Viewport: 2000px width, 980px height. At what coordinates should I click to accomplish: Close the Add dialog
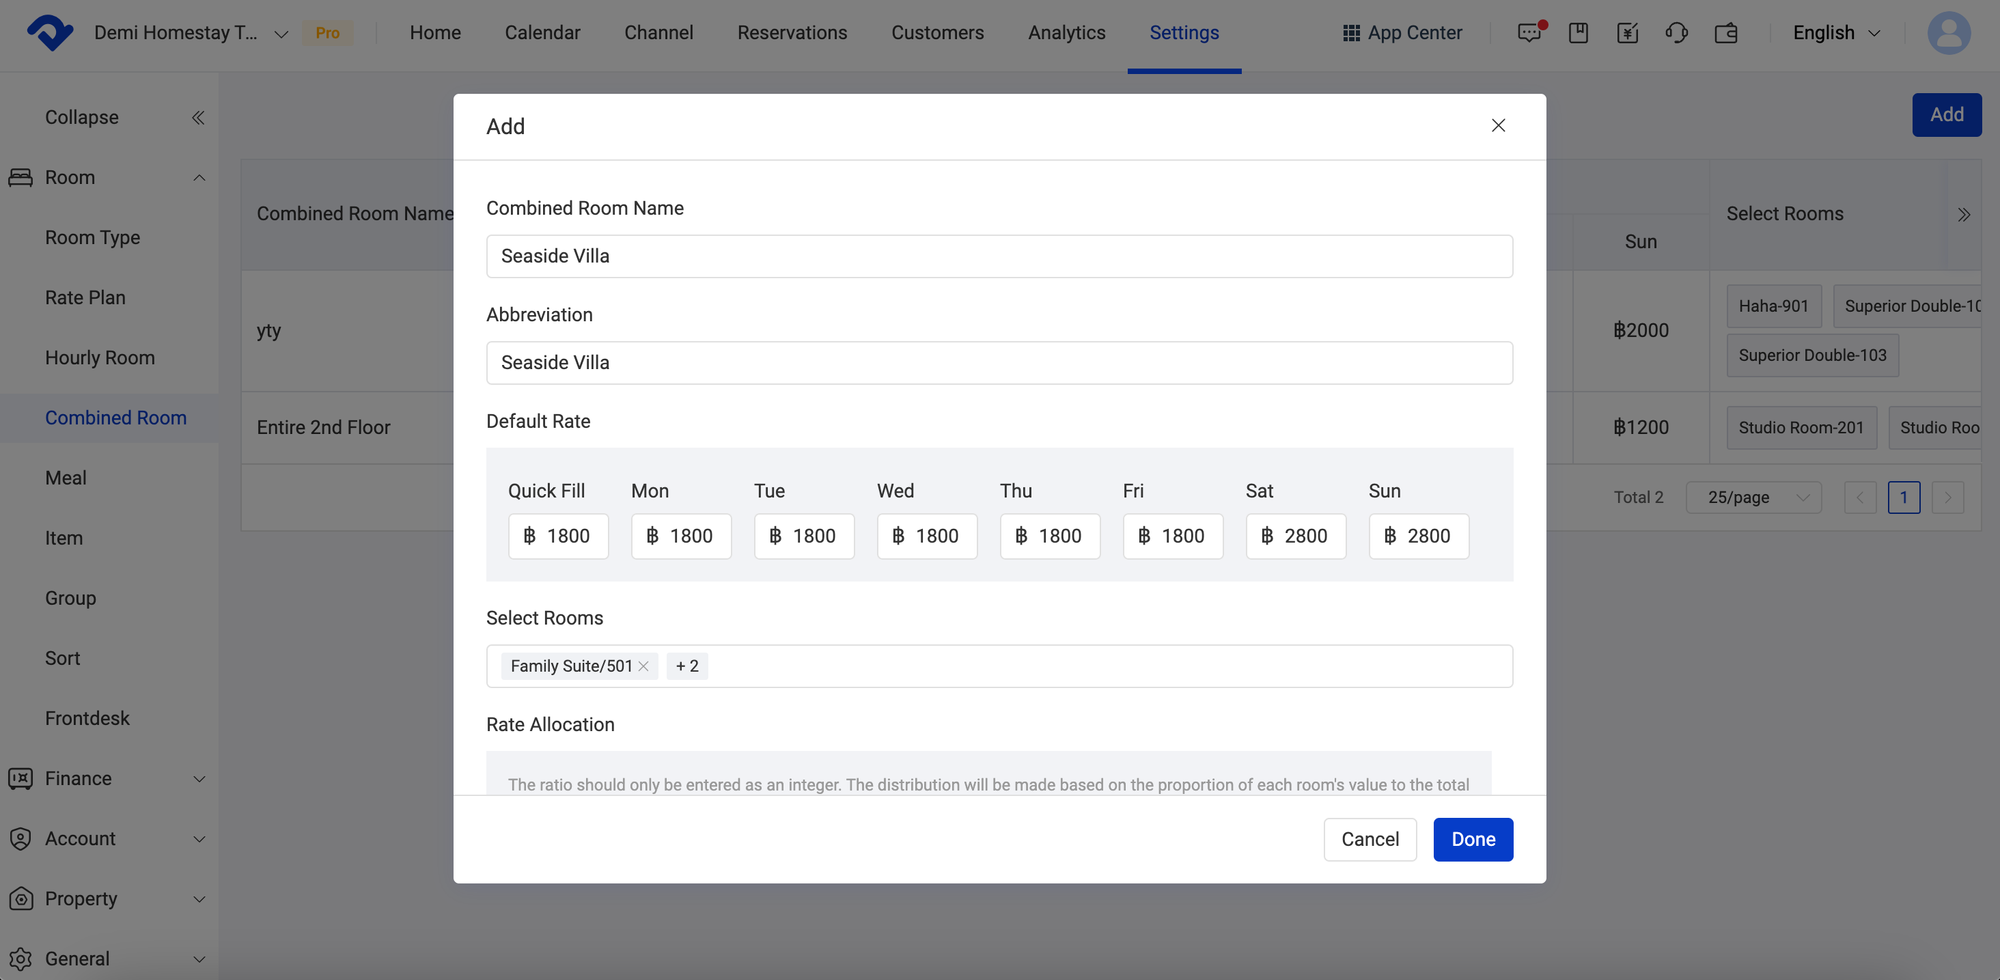click(1498, 126)
